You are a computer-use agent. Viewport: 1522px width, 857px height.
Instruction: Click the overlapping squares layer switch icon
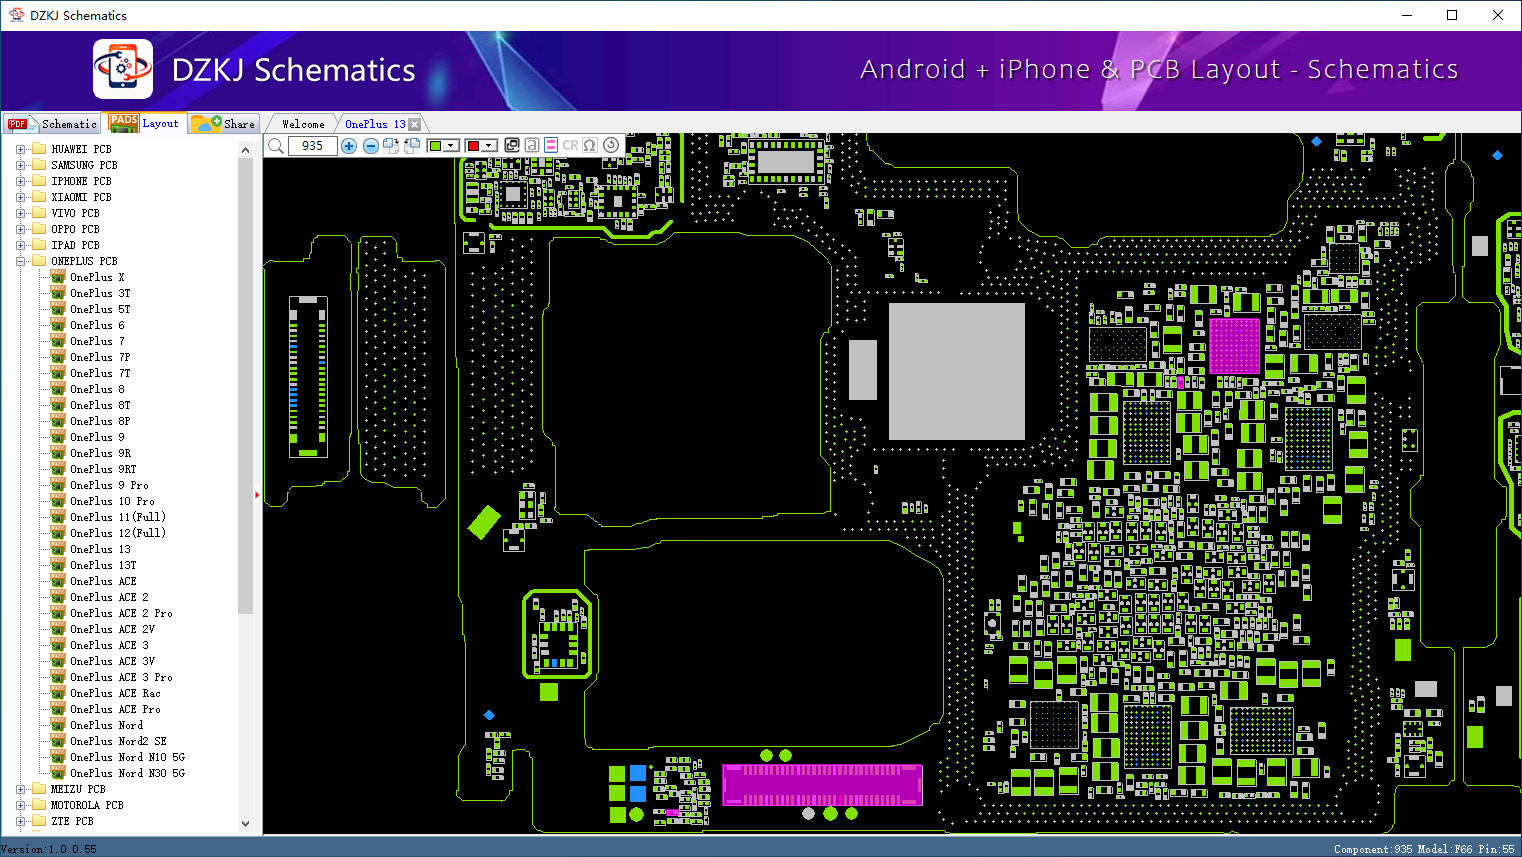(512, 145)
